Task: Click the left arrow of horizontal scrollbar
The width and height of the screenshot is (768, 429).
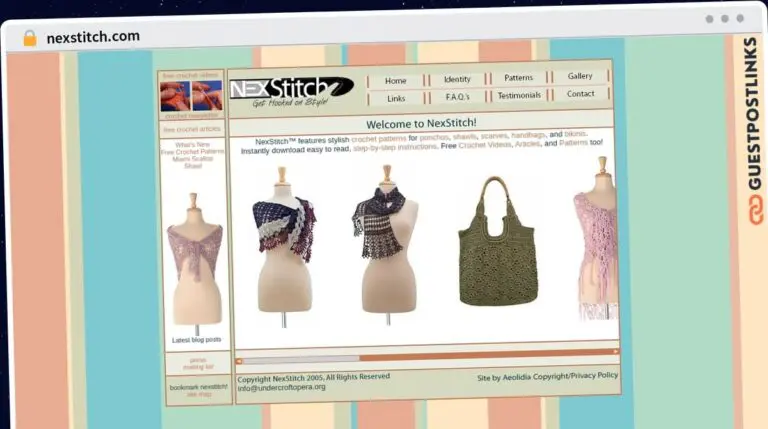Action: 239,359
